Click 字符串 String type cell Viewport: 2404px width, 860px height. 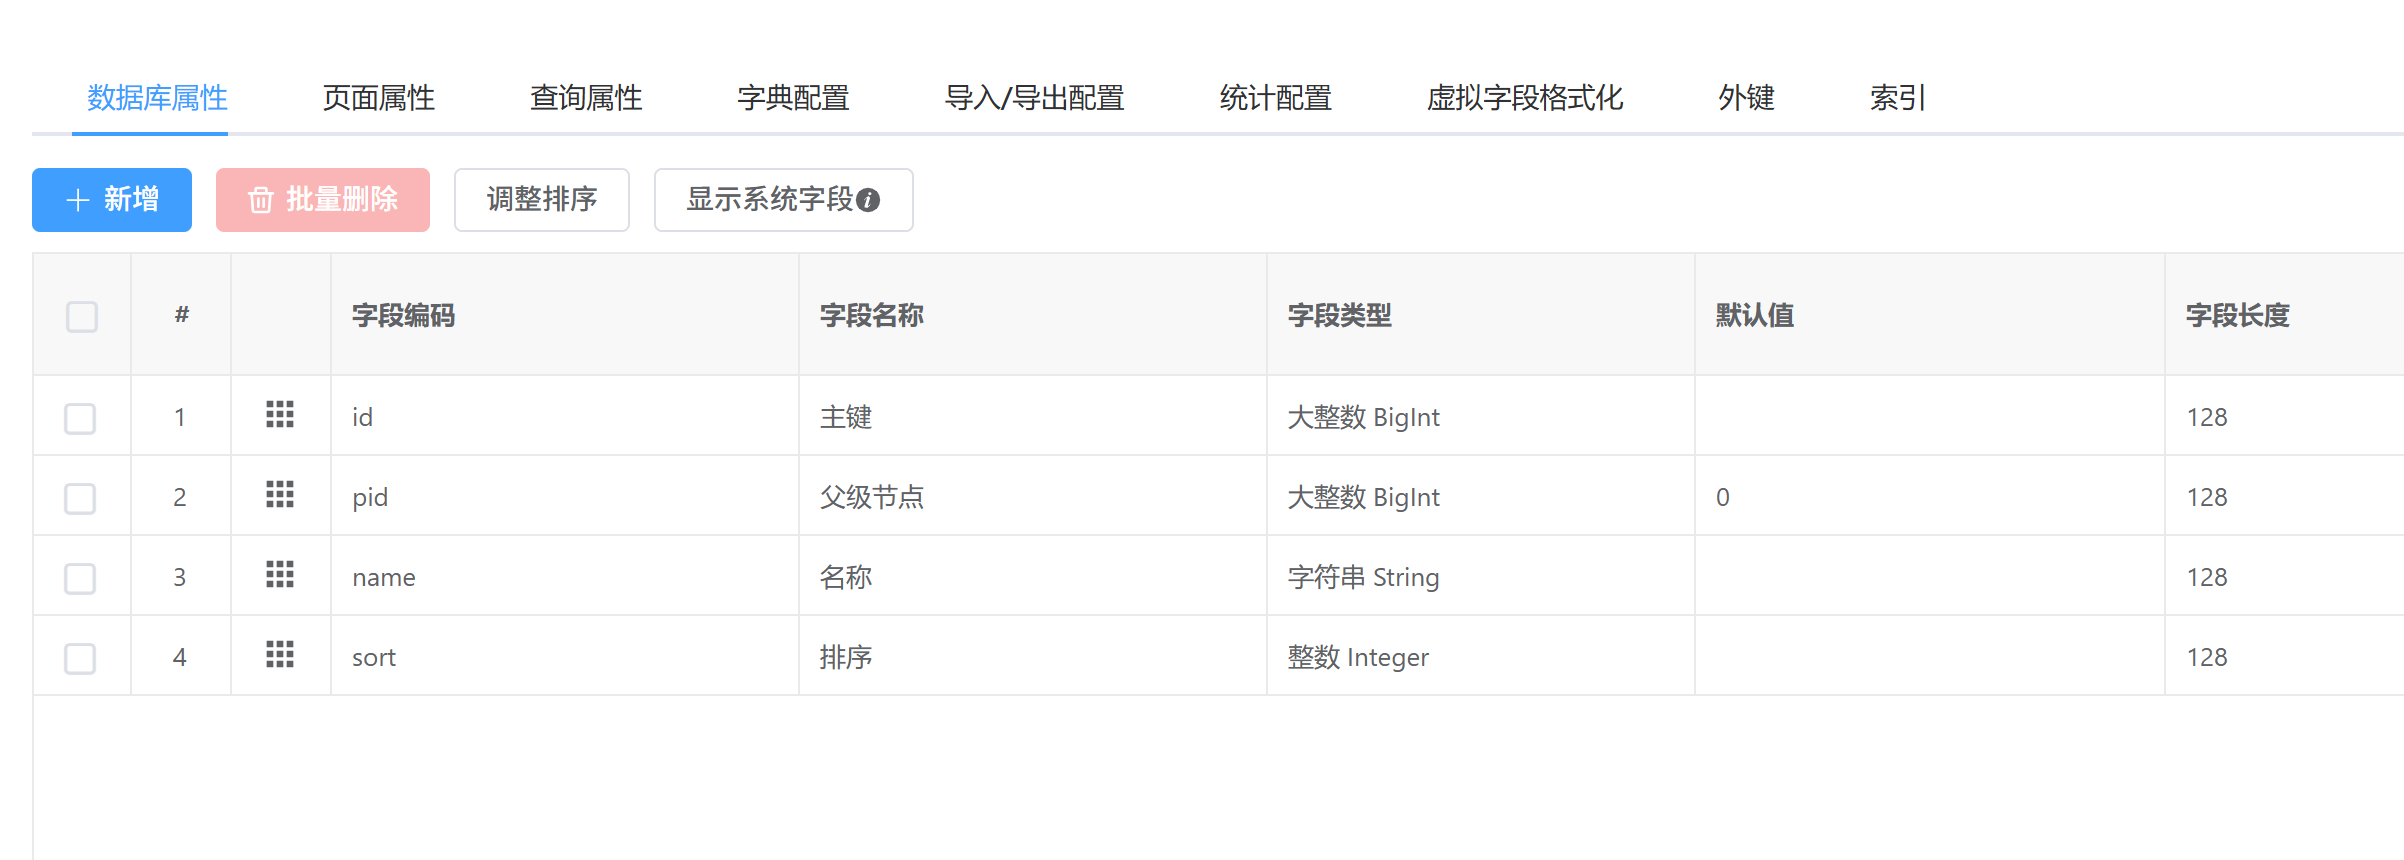[1363, 577]
